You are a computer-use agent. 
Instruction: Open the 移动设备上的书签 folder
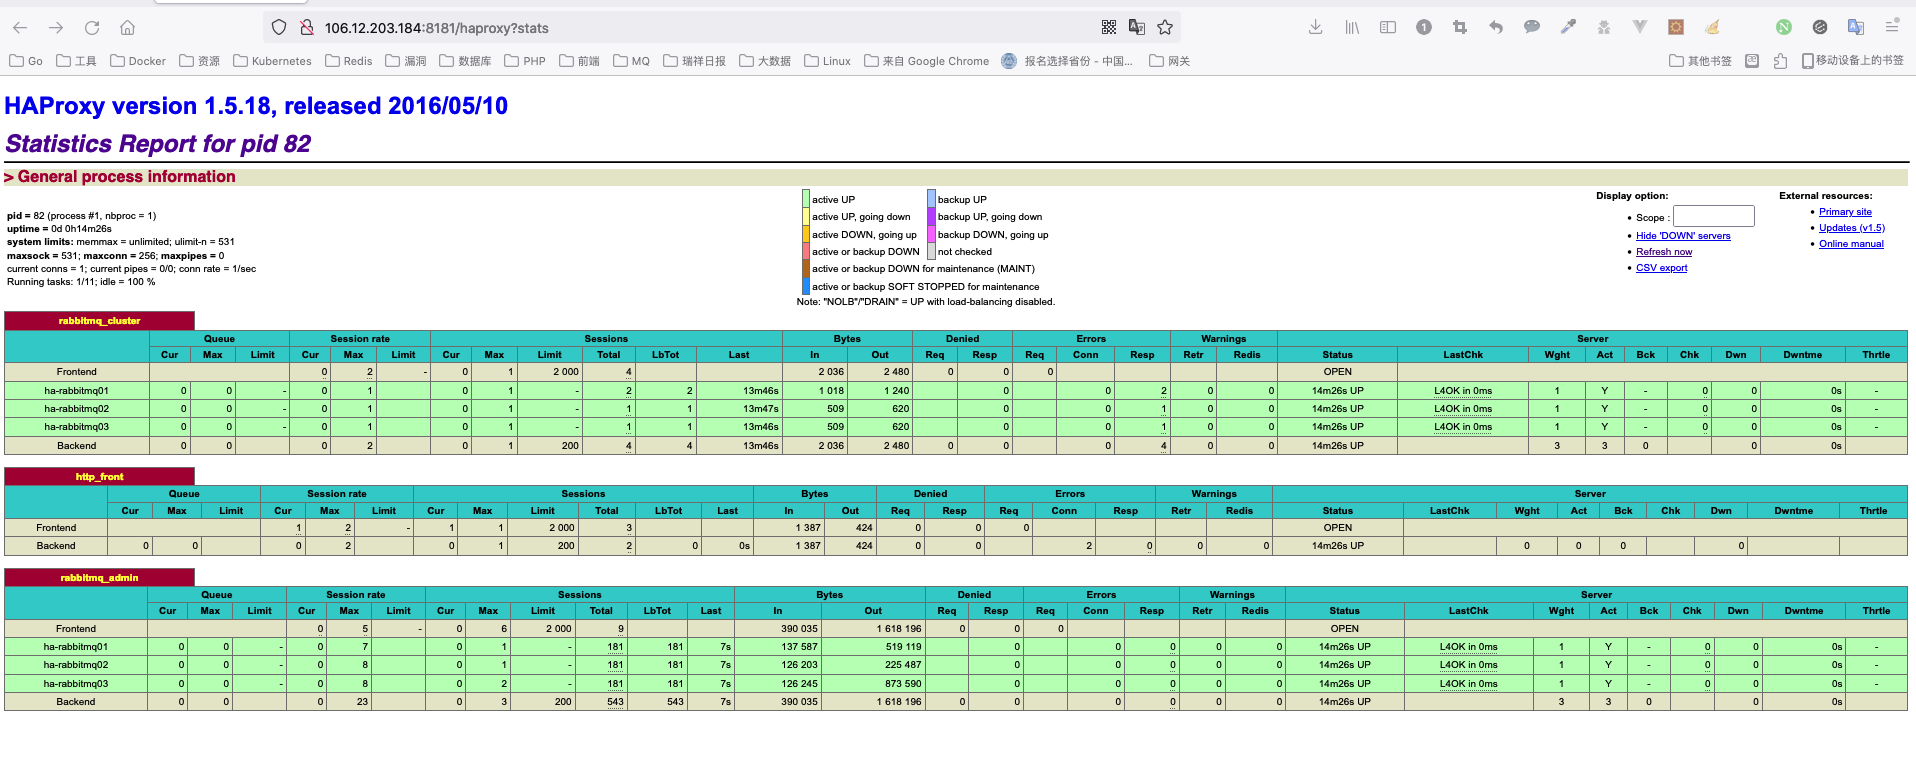click(1852, 61)
